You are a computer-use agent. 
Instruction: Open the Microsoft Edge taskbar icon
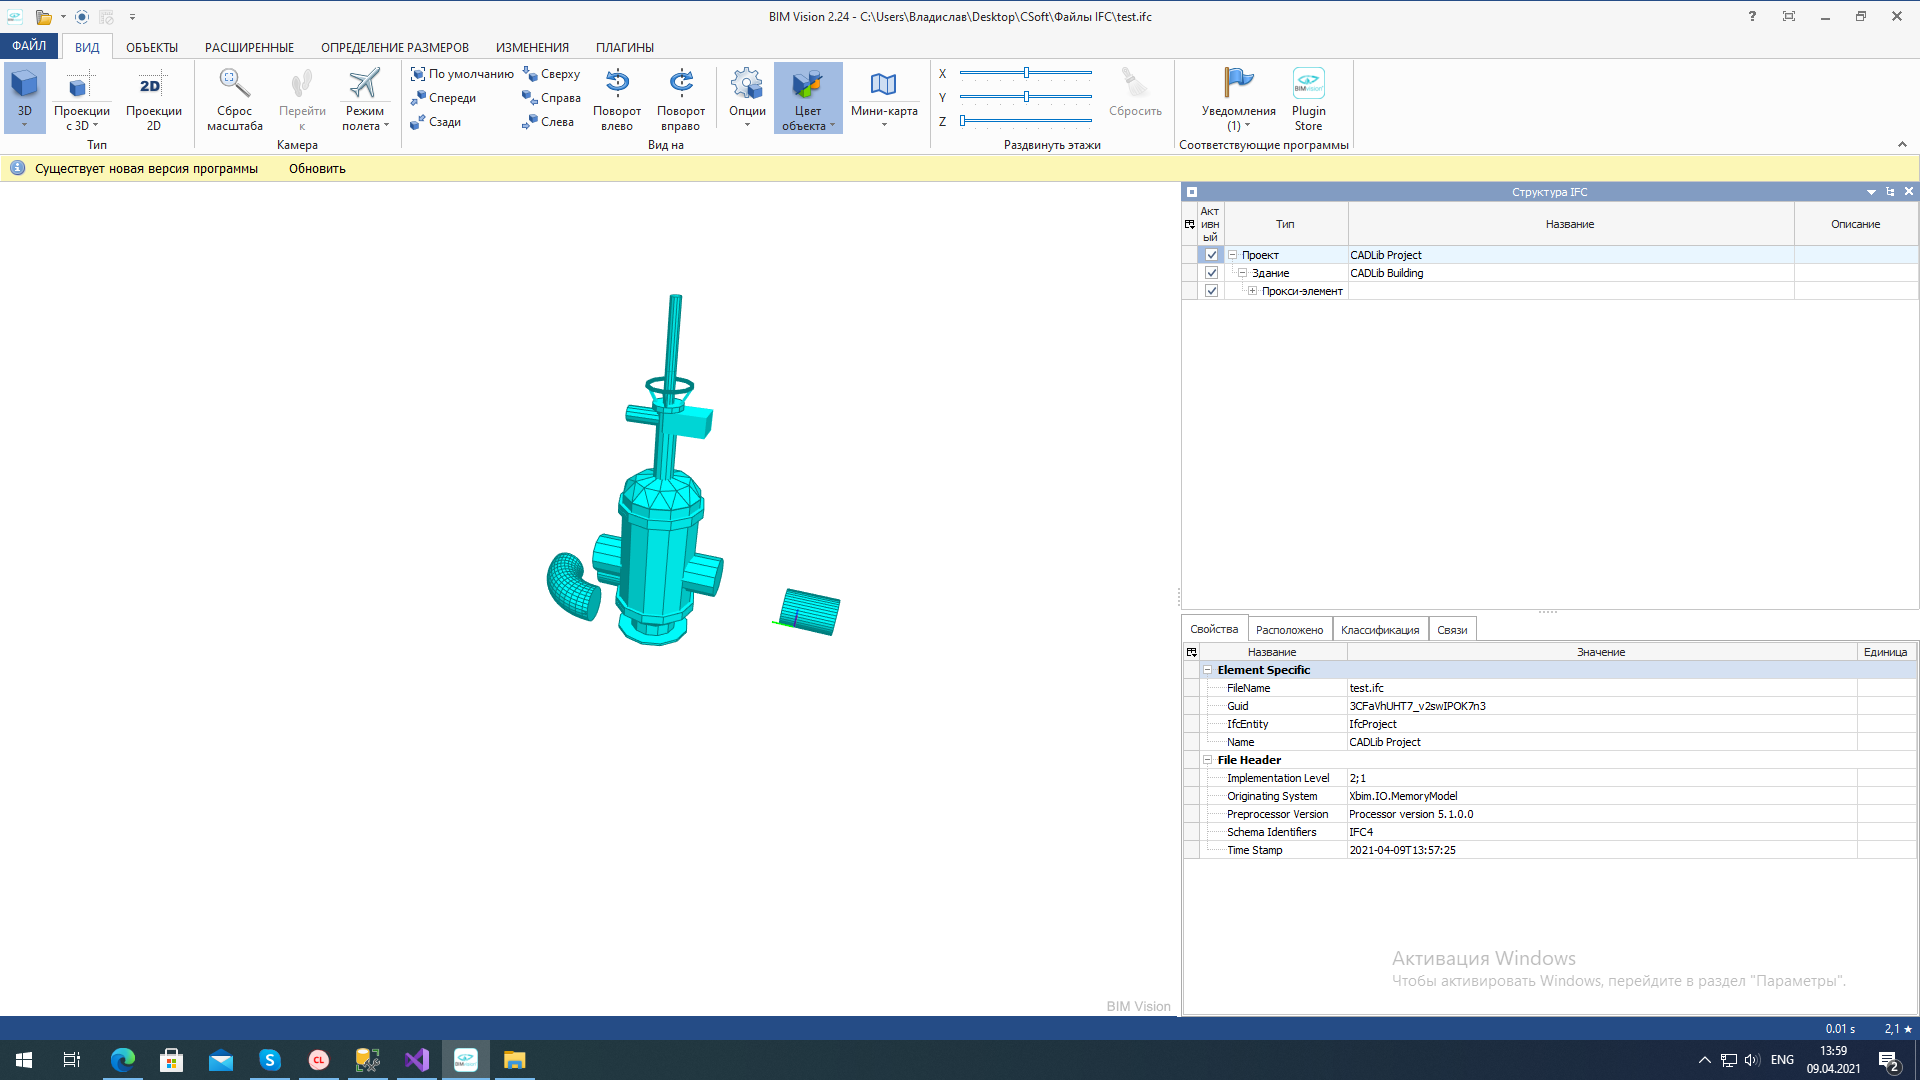pos(122,1060)
